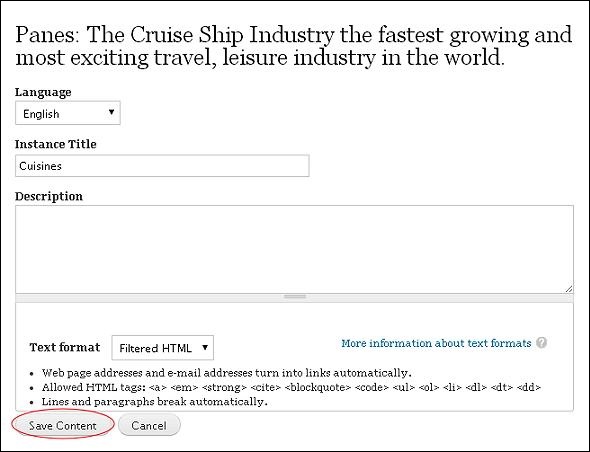Click inside the Description text area
Image resolution: width=590 pixels, height=452 pixels.
[x=294, y=249]
